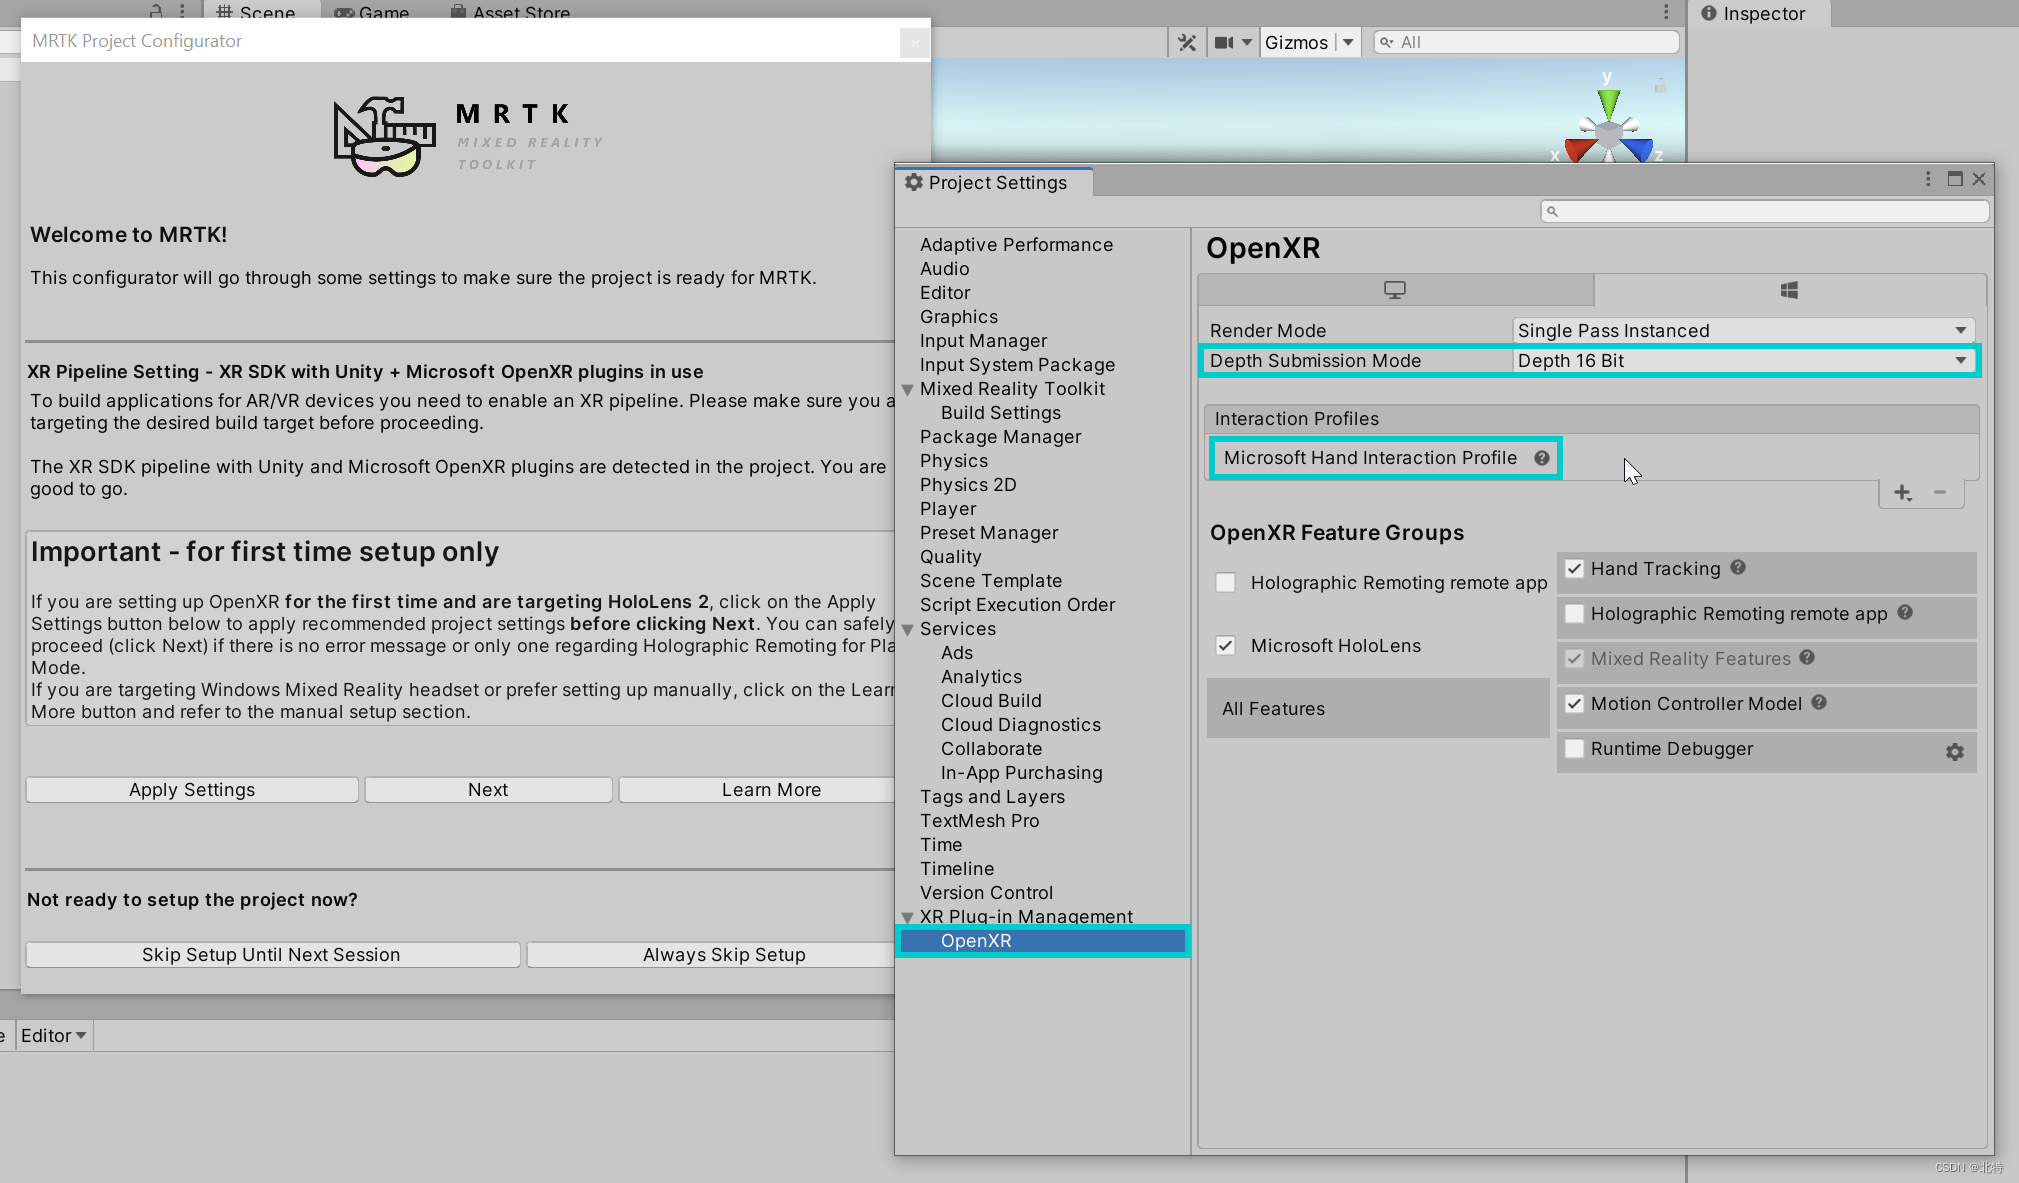Remove interaction profile with minus icon

1940,492
